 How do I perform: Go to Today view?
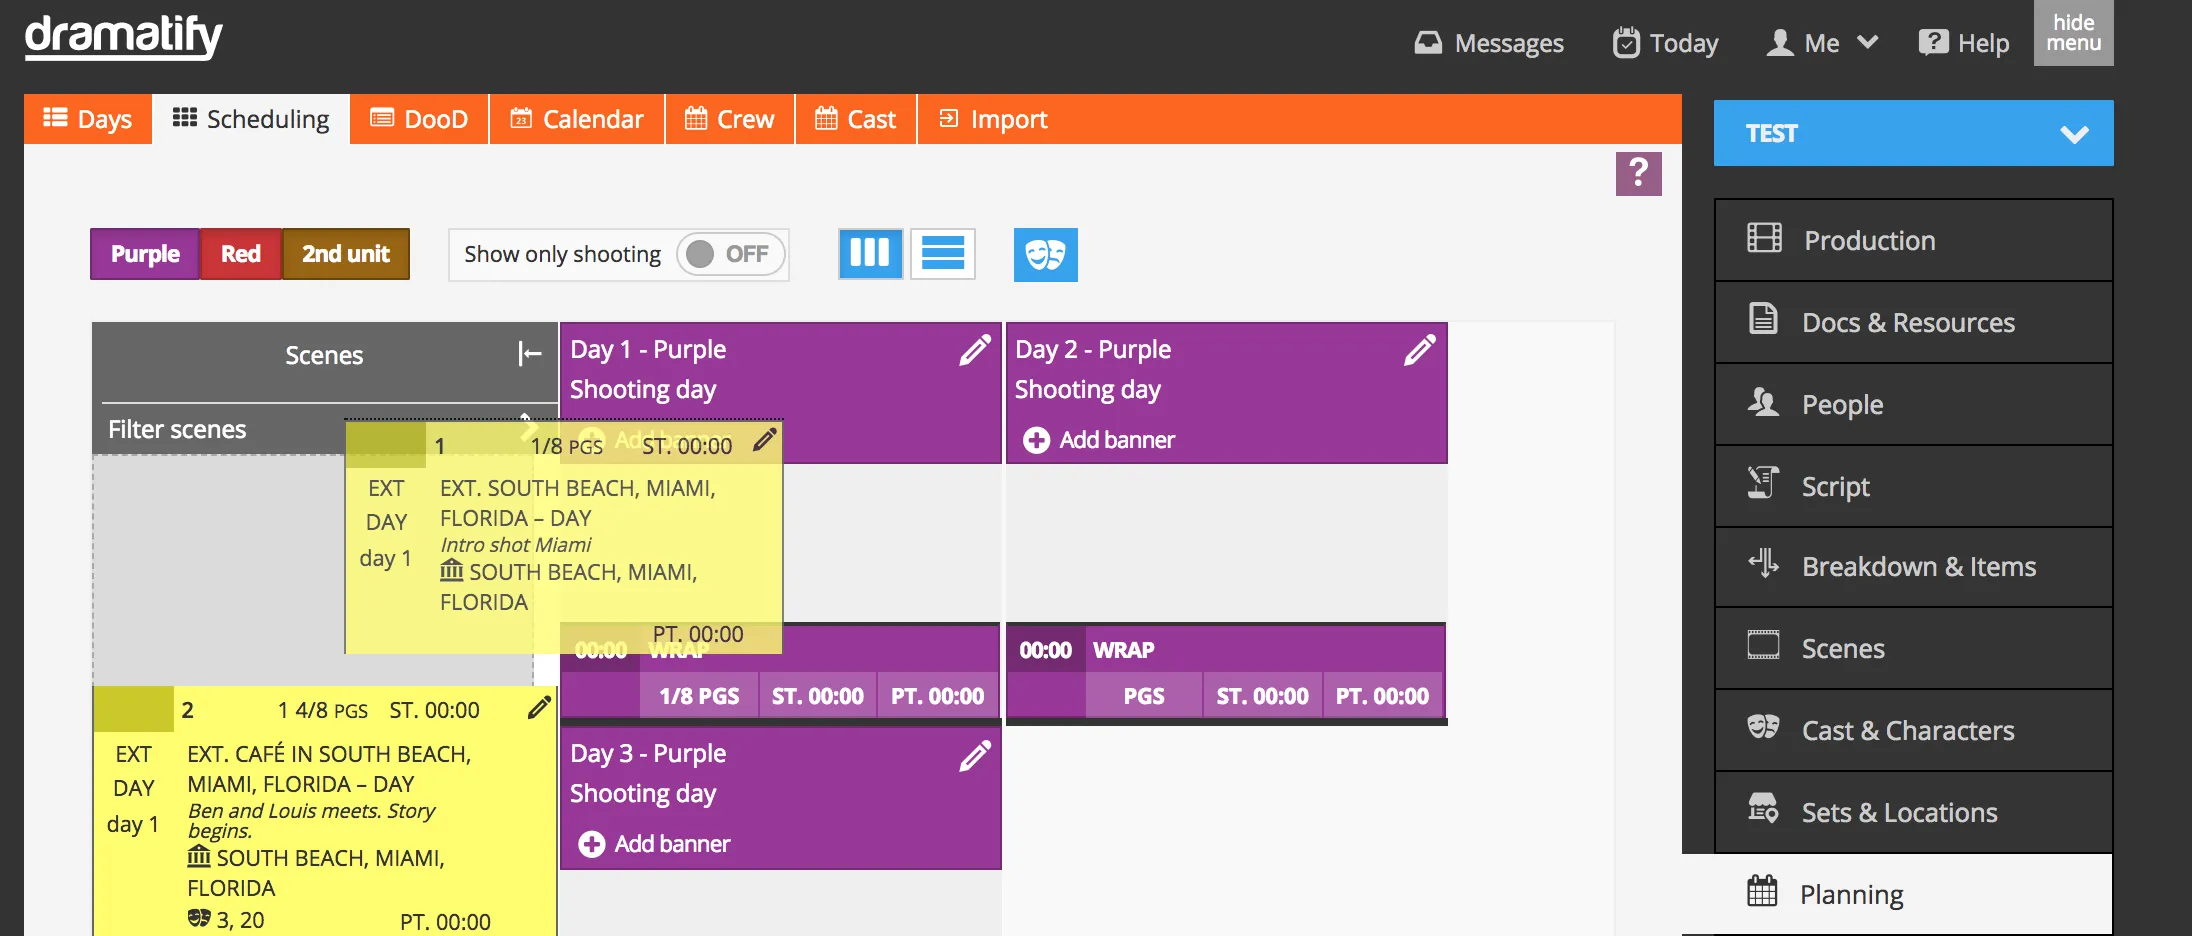click(1666, 43)
